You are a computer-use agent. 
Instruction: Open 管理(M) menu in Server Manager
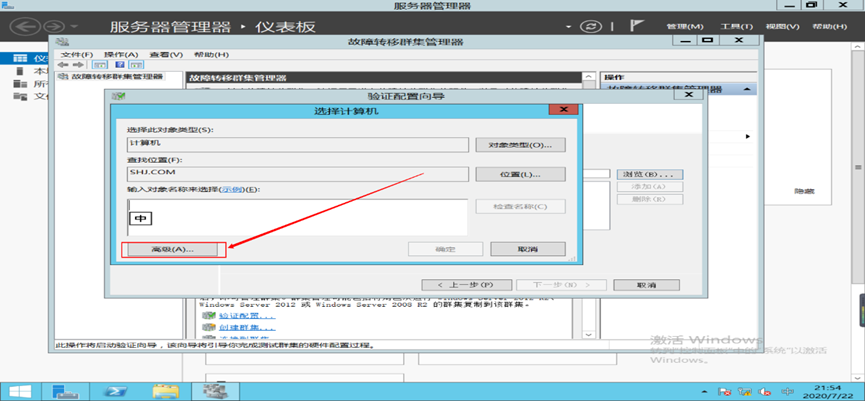pos(685,26)
